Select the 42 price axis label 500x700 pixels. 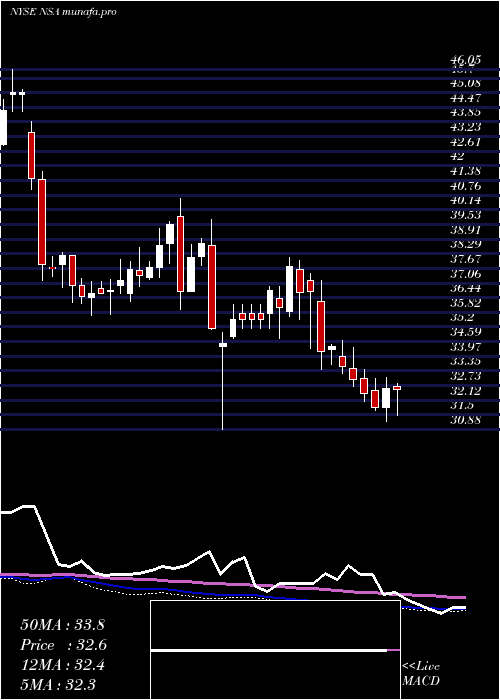point(458,156)
